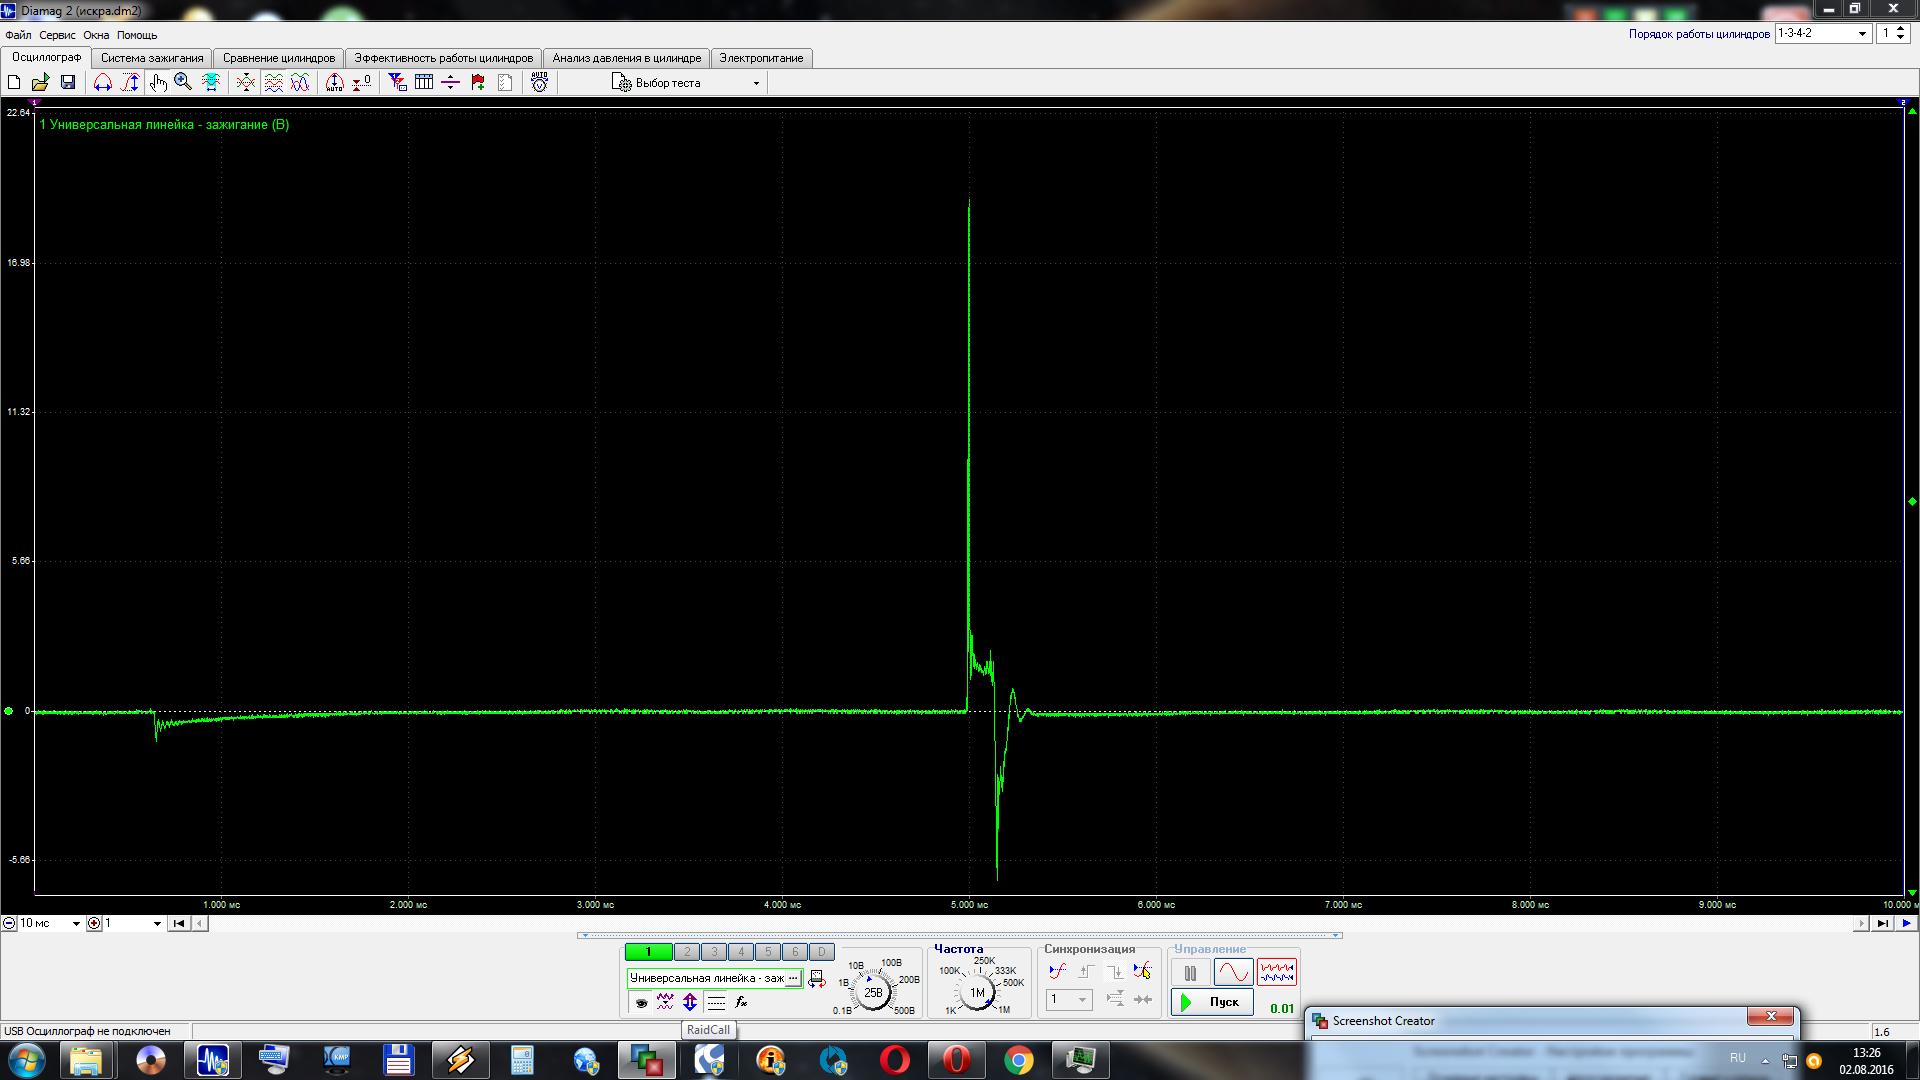The width and height of the screenshot is (1920, 1080).
Task: Click the probe swap icon beside sensor field
Action: click(817, 979)
